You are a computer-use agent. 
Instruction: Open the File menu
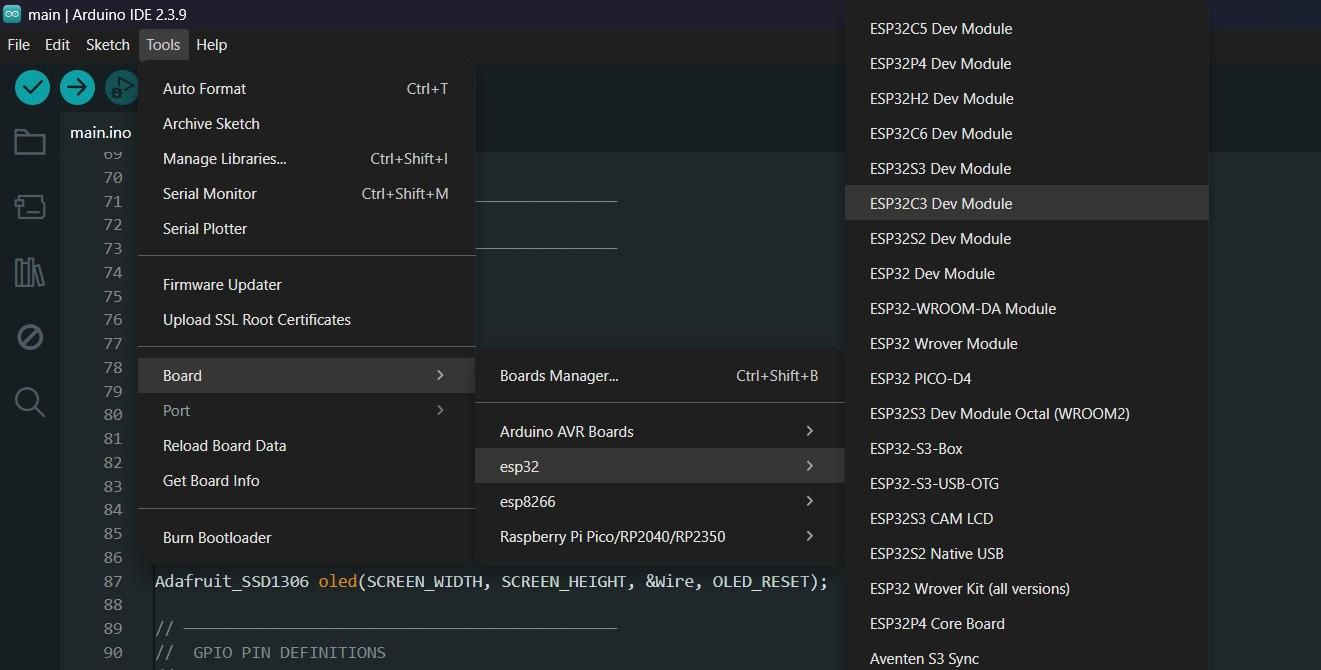18,45
